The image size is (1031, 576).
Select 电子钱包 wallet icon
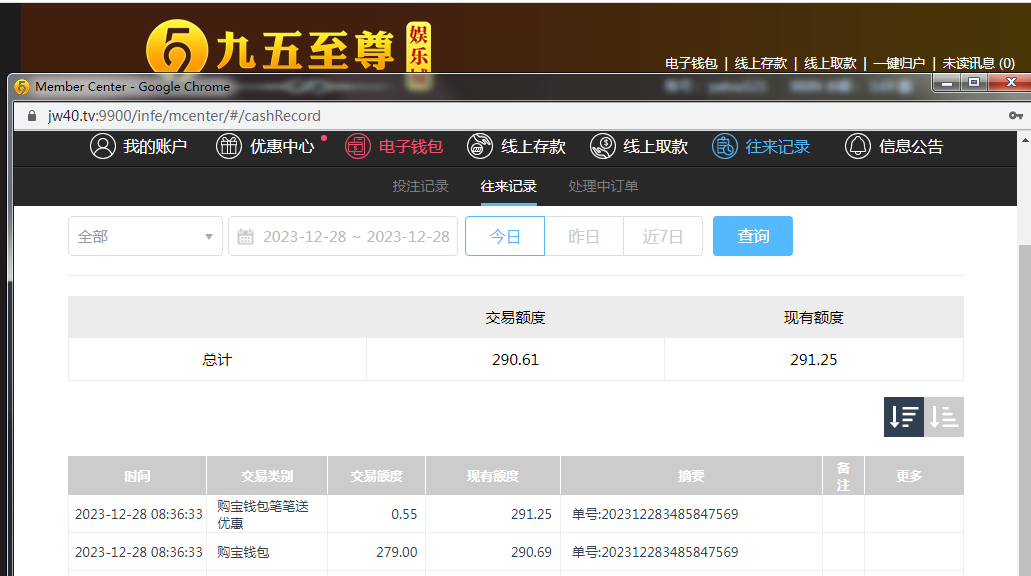(358, 147)
